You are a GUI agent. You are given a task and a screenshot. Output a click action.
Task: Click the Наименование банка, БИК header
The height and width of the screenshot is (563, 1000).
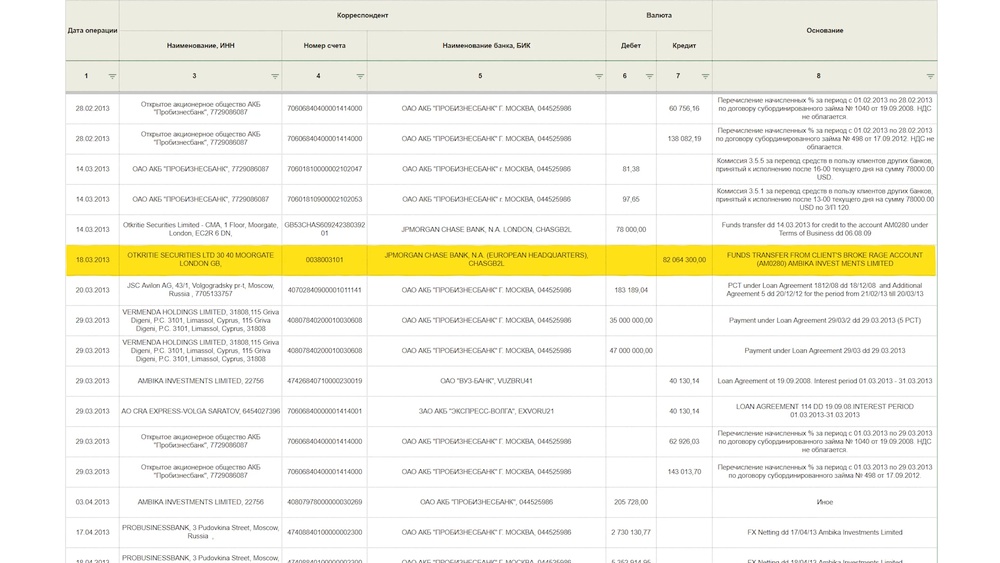coord(486,46)
